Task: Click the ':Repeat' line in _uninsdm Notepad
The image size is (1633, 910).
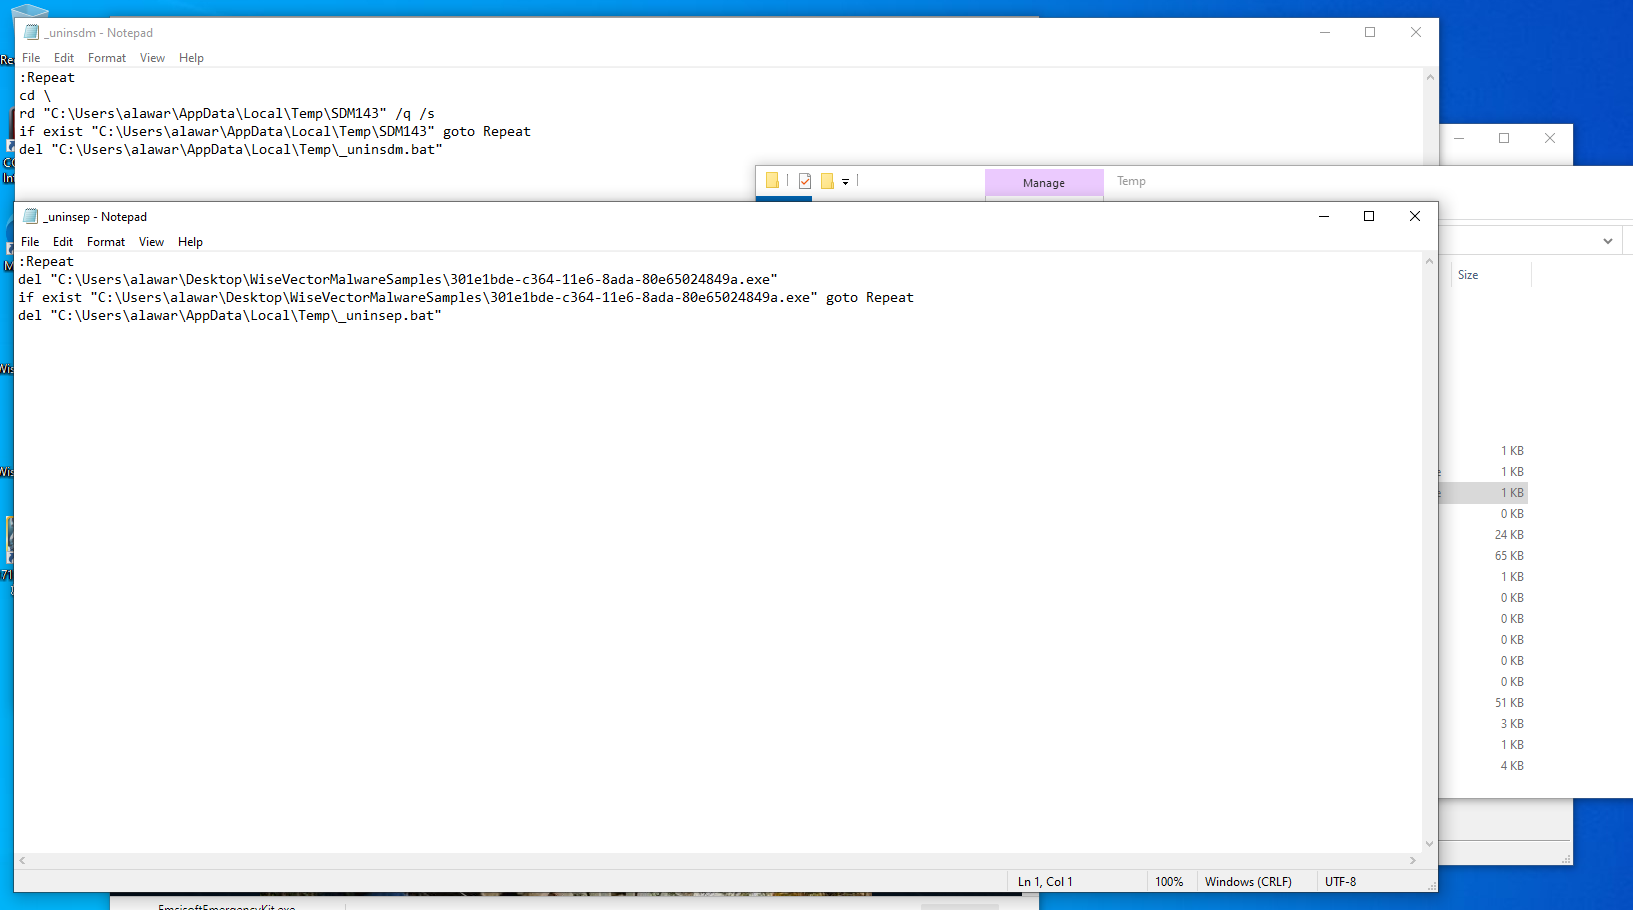Action: coord(47,78)
